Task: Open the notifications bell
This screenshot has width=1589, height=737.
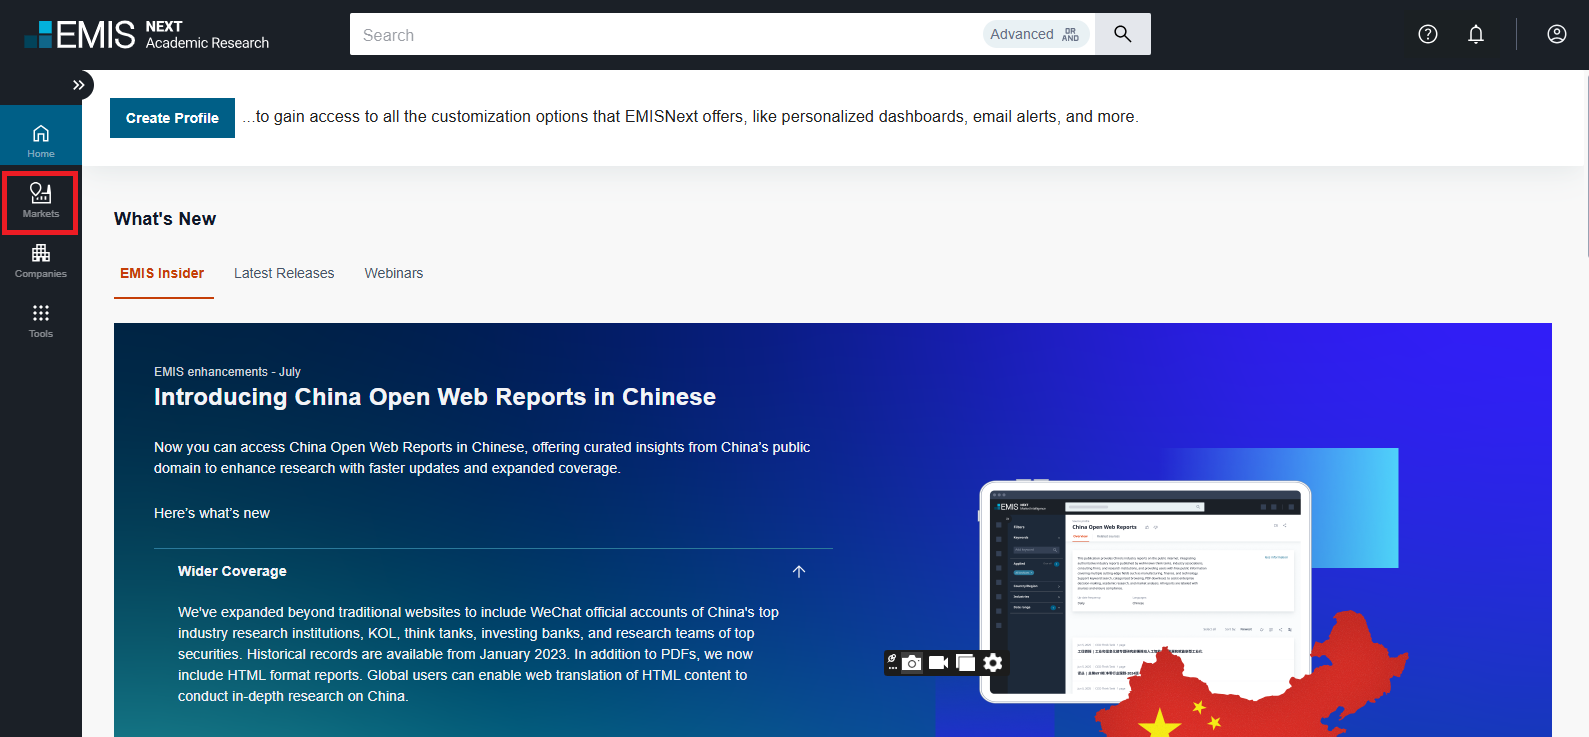Action: coord(1475,34)
